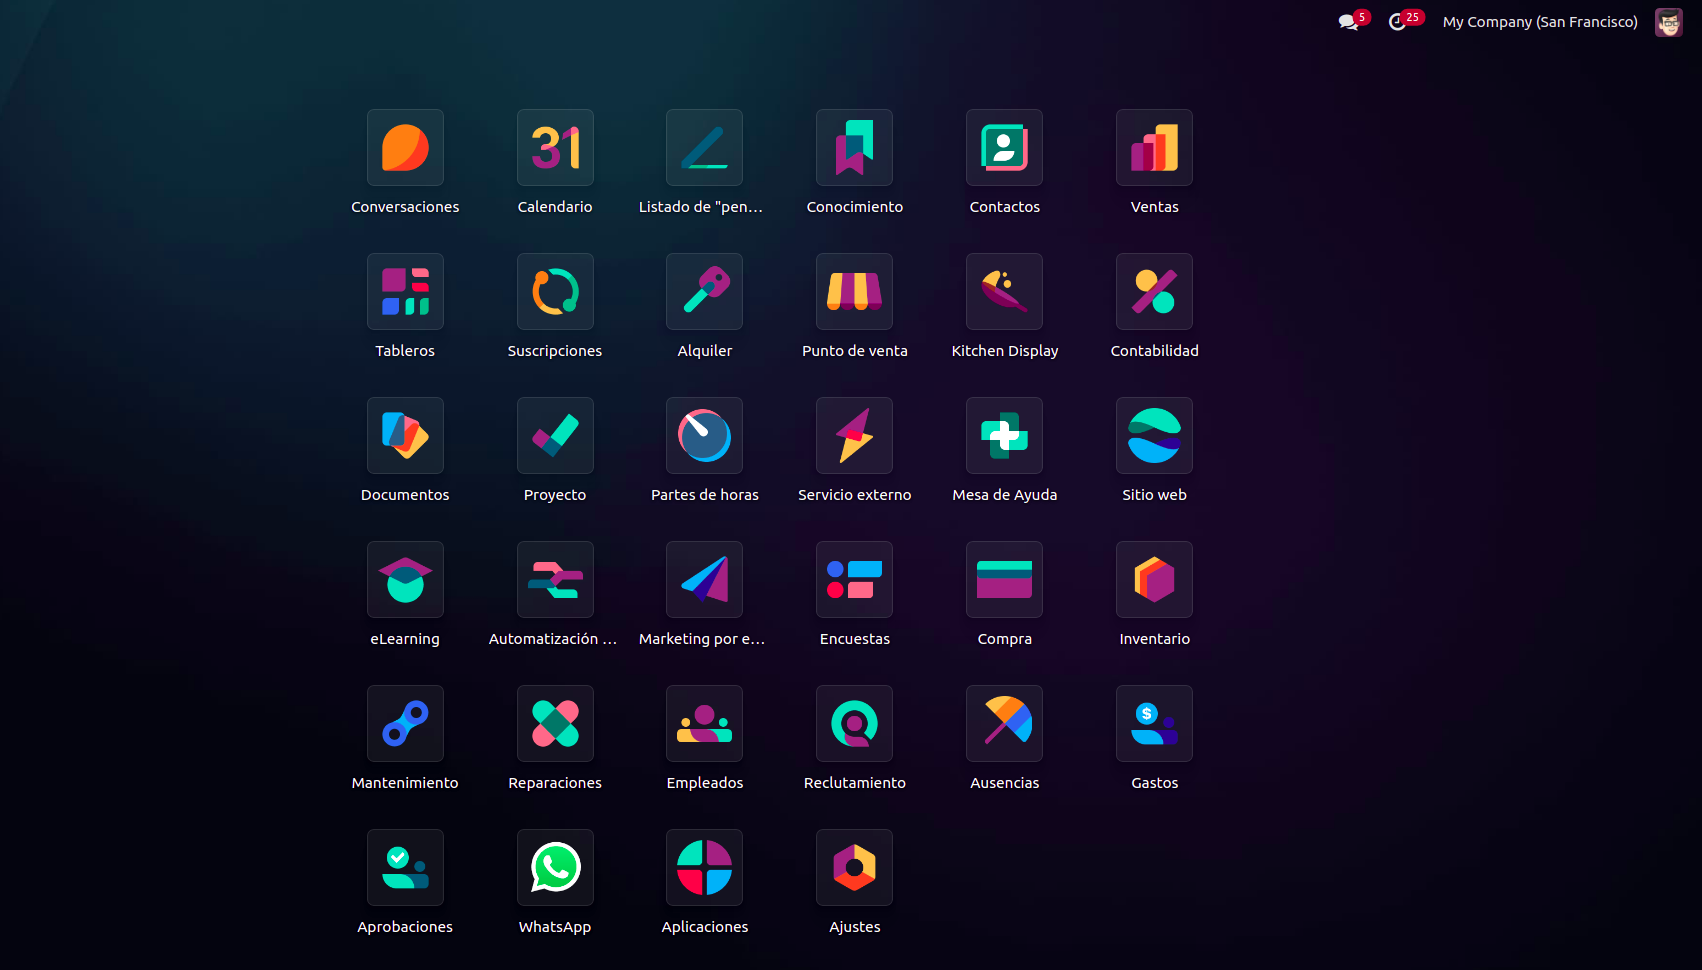Open the WhatsApp app icon

tap(555, 868)
